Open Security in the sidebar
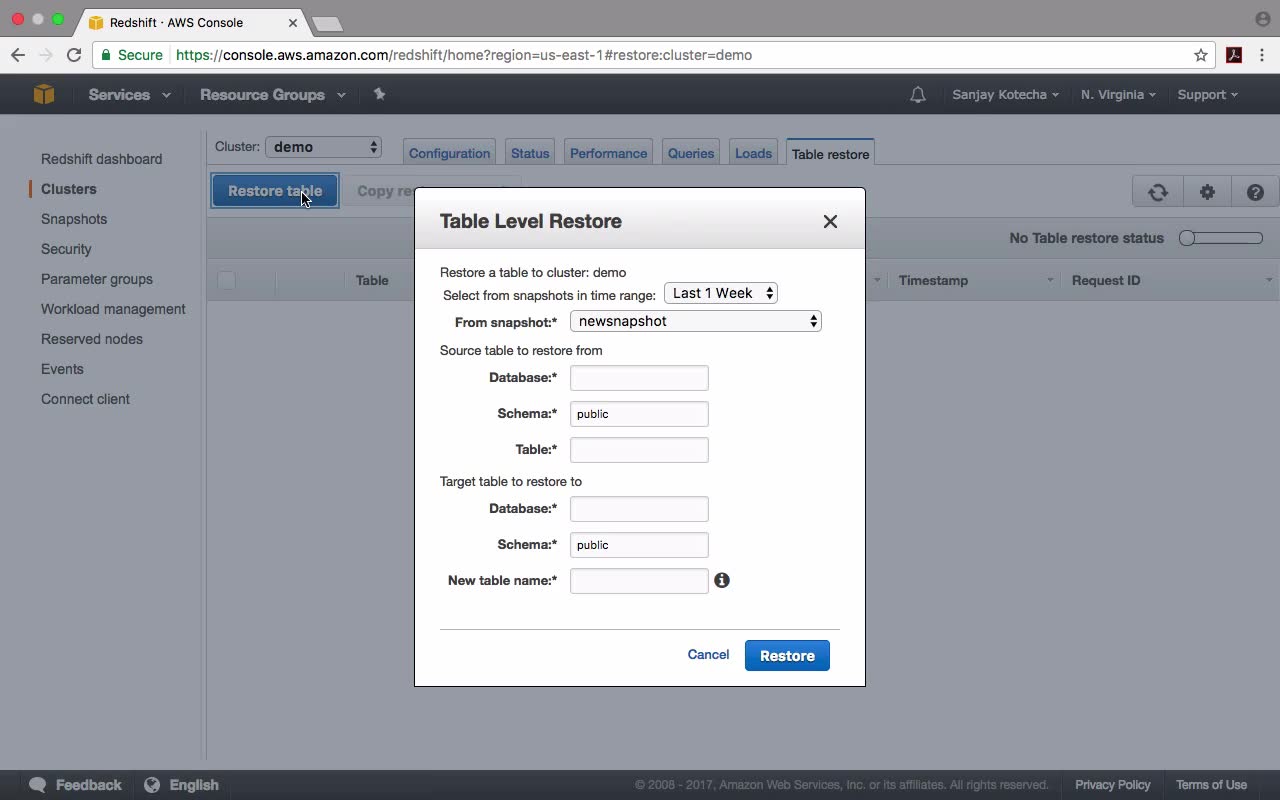Viewport: 1280px width, 800px height. [66, 249]
